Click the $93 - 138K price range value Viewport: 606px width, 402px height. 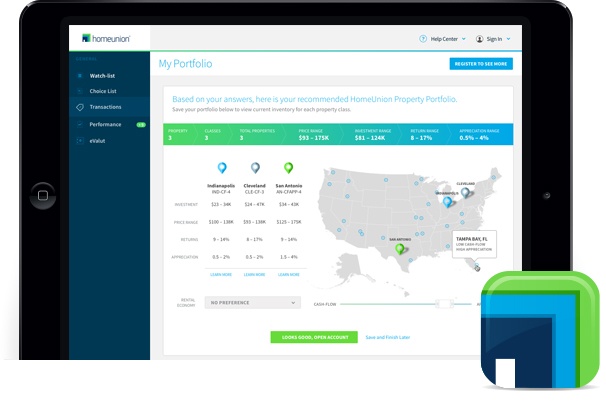[254, 222]
